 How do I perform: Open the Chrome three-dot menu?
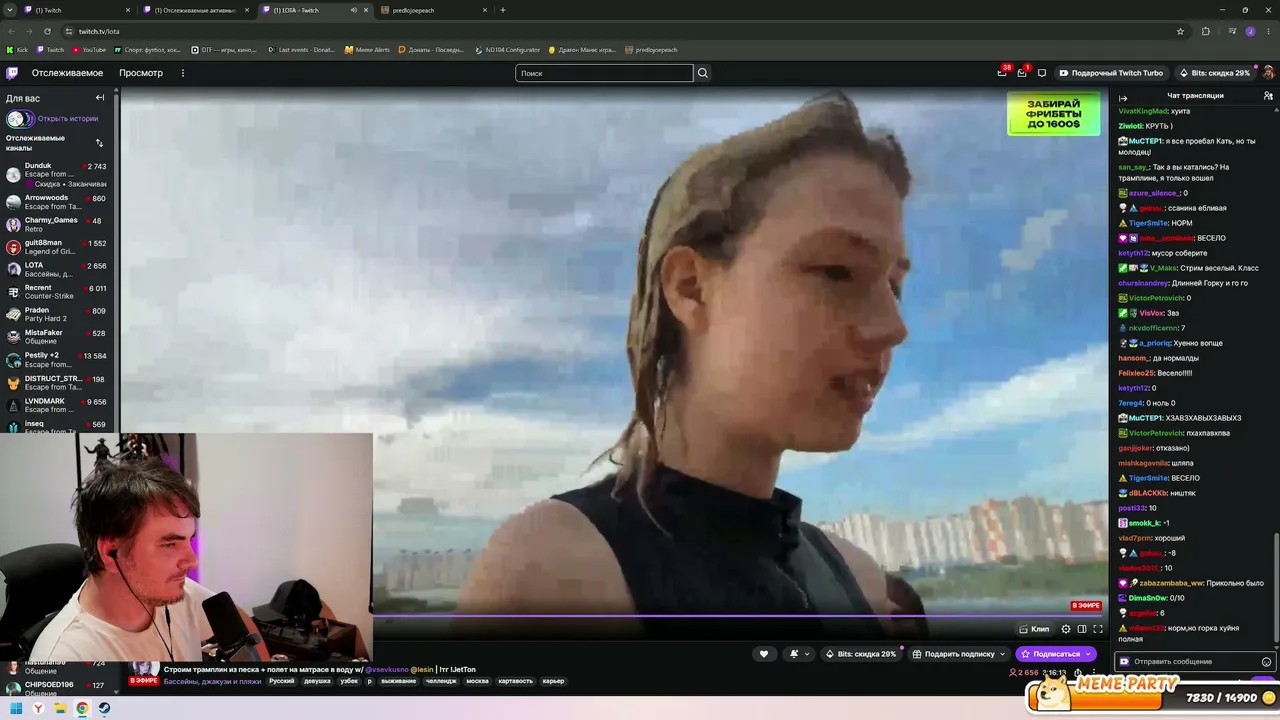tap(1268, 31)
